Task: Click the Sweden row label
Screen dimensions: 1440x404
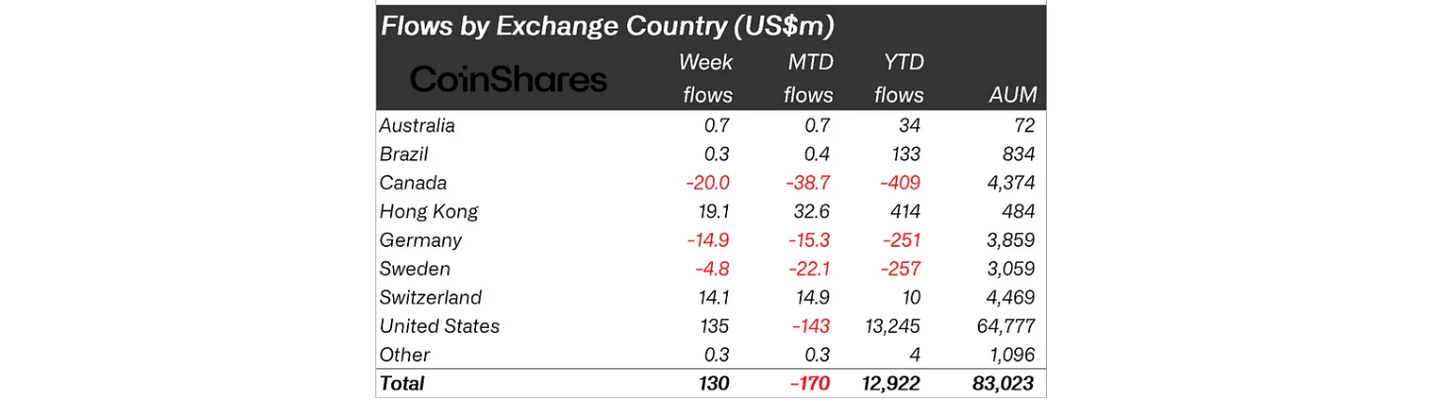Action: click(x=415, y=269)
